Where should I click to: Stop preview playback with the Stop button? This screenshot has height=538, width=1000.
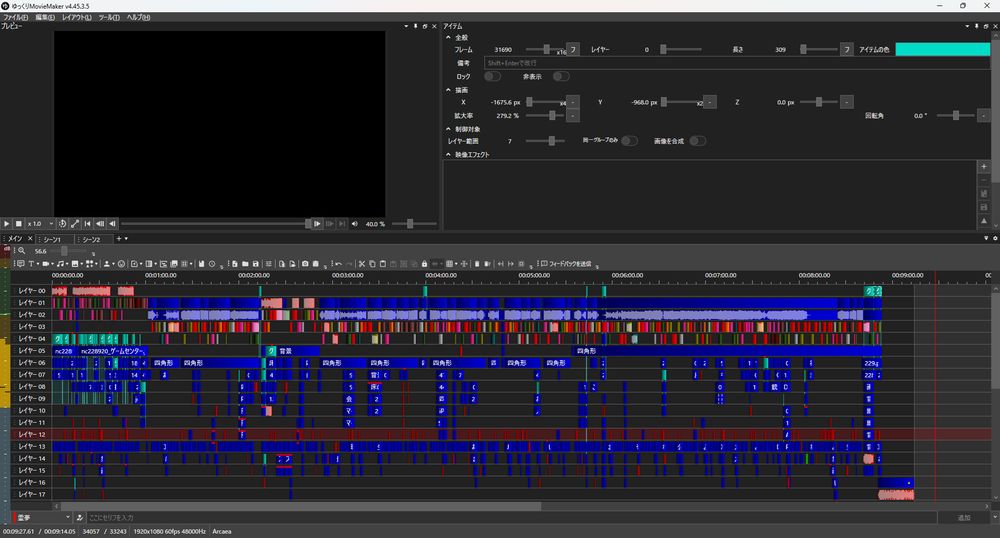18,224
